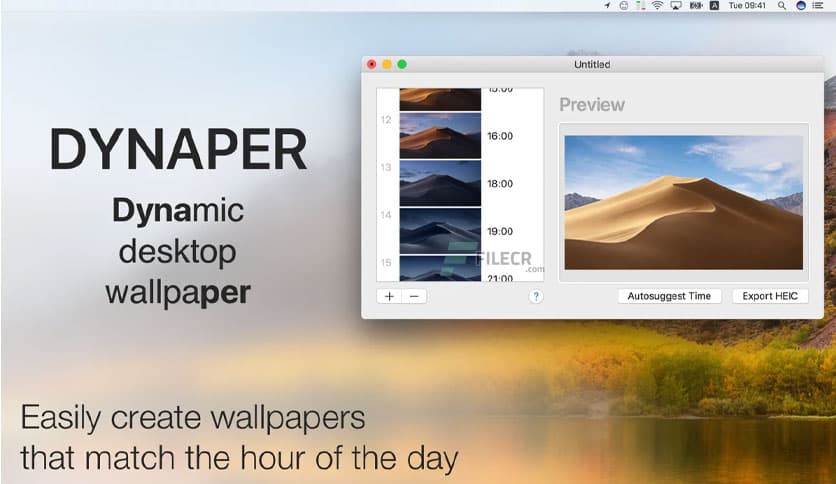The width and height of the screenshot is (836, 484).
Task: Open Siri from menu bar
Action: (x=801, y=5)
